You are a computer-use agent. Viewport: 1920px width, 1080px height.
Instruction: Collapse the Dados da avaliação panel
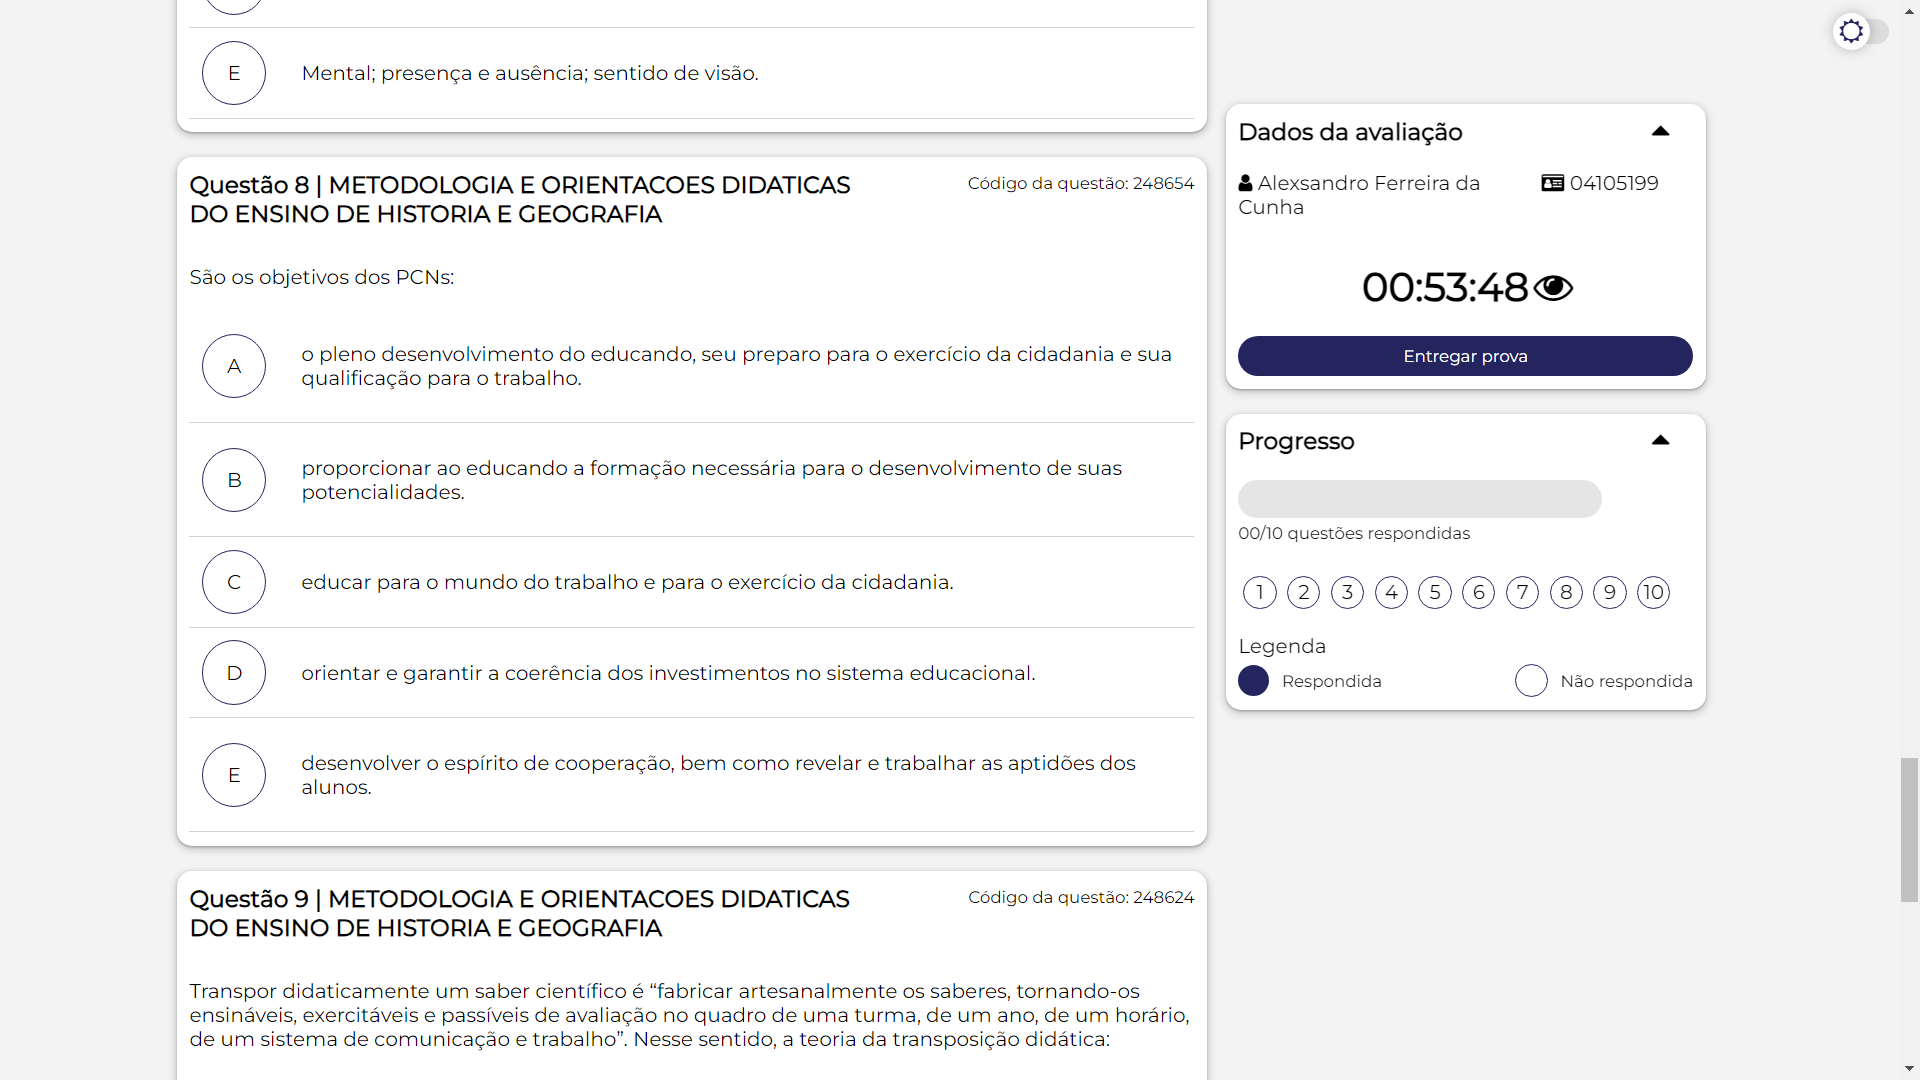tap(1660, 131)
